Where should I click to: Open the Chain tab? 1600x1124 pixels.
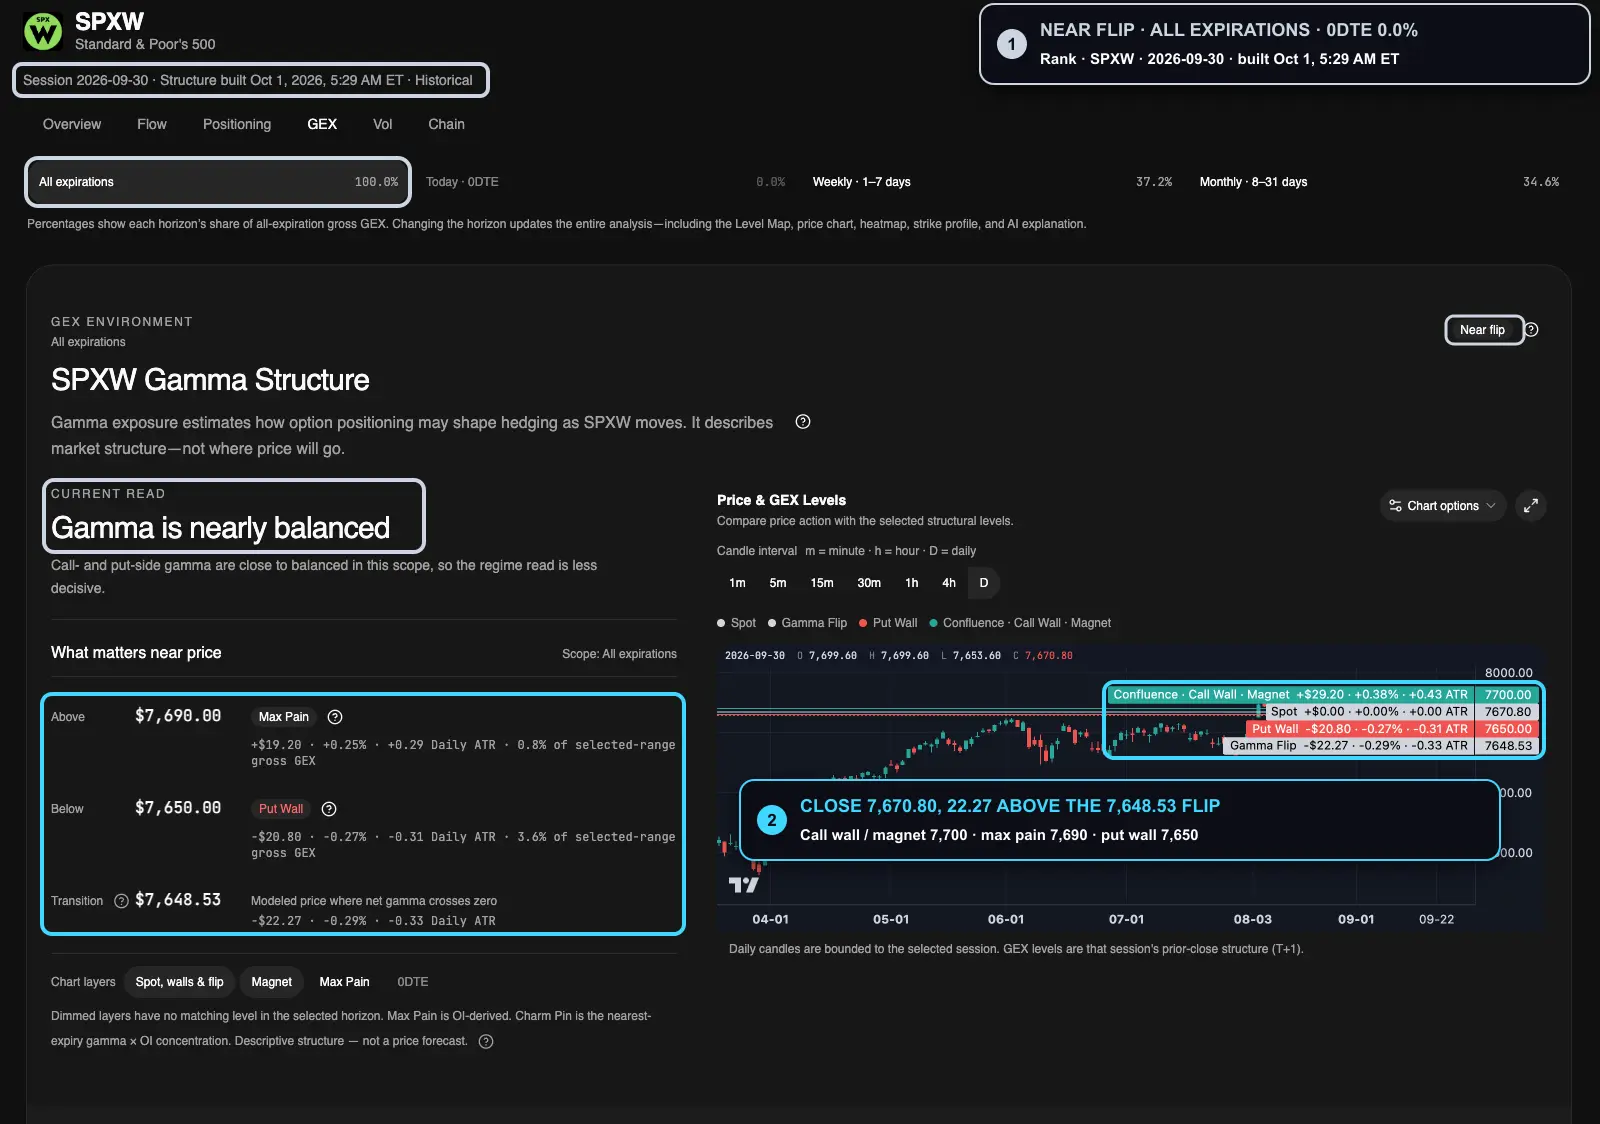tap(446, 124)
